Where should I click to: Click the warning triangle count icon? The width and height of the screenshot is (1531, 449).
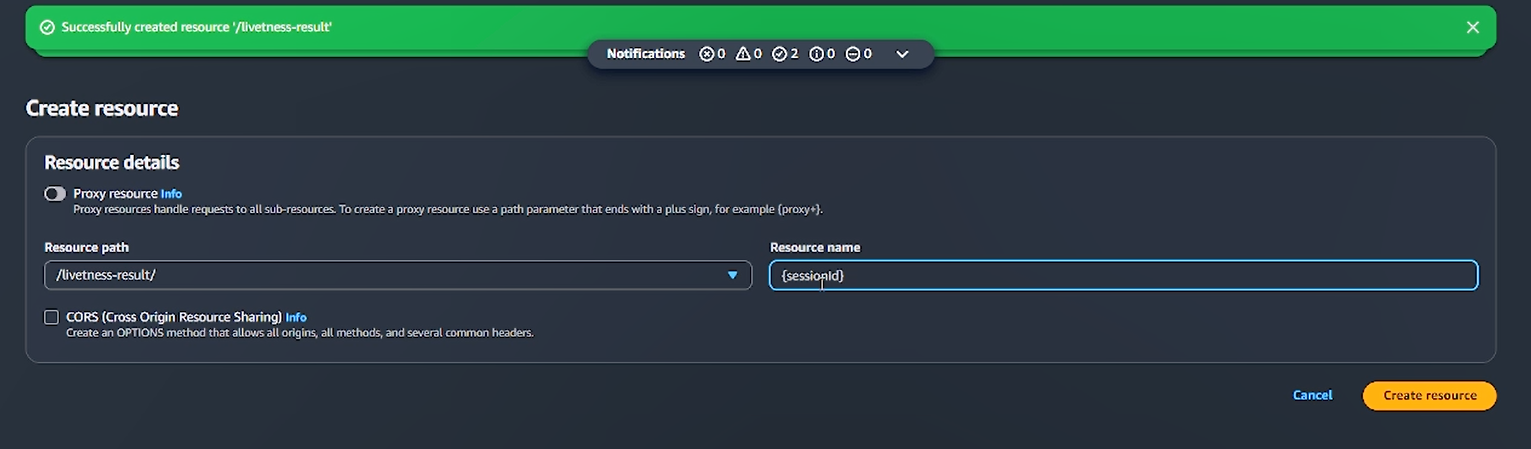click(743, 54)
